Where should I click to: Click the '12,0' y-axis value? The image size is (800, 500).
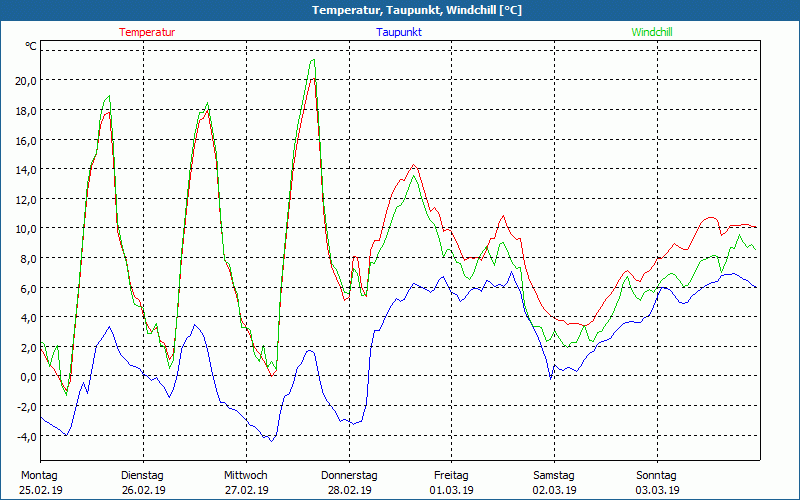coord(26,199)
